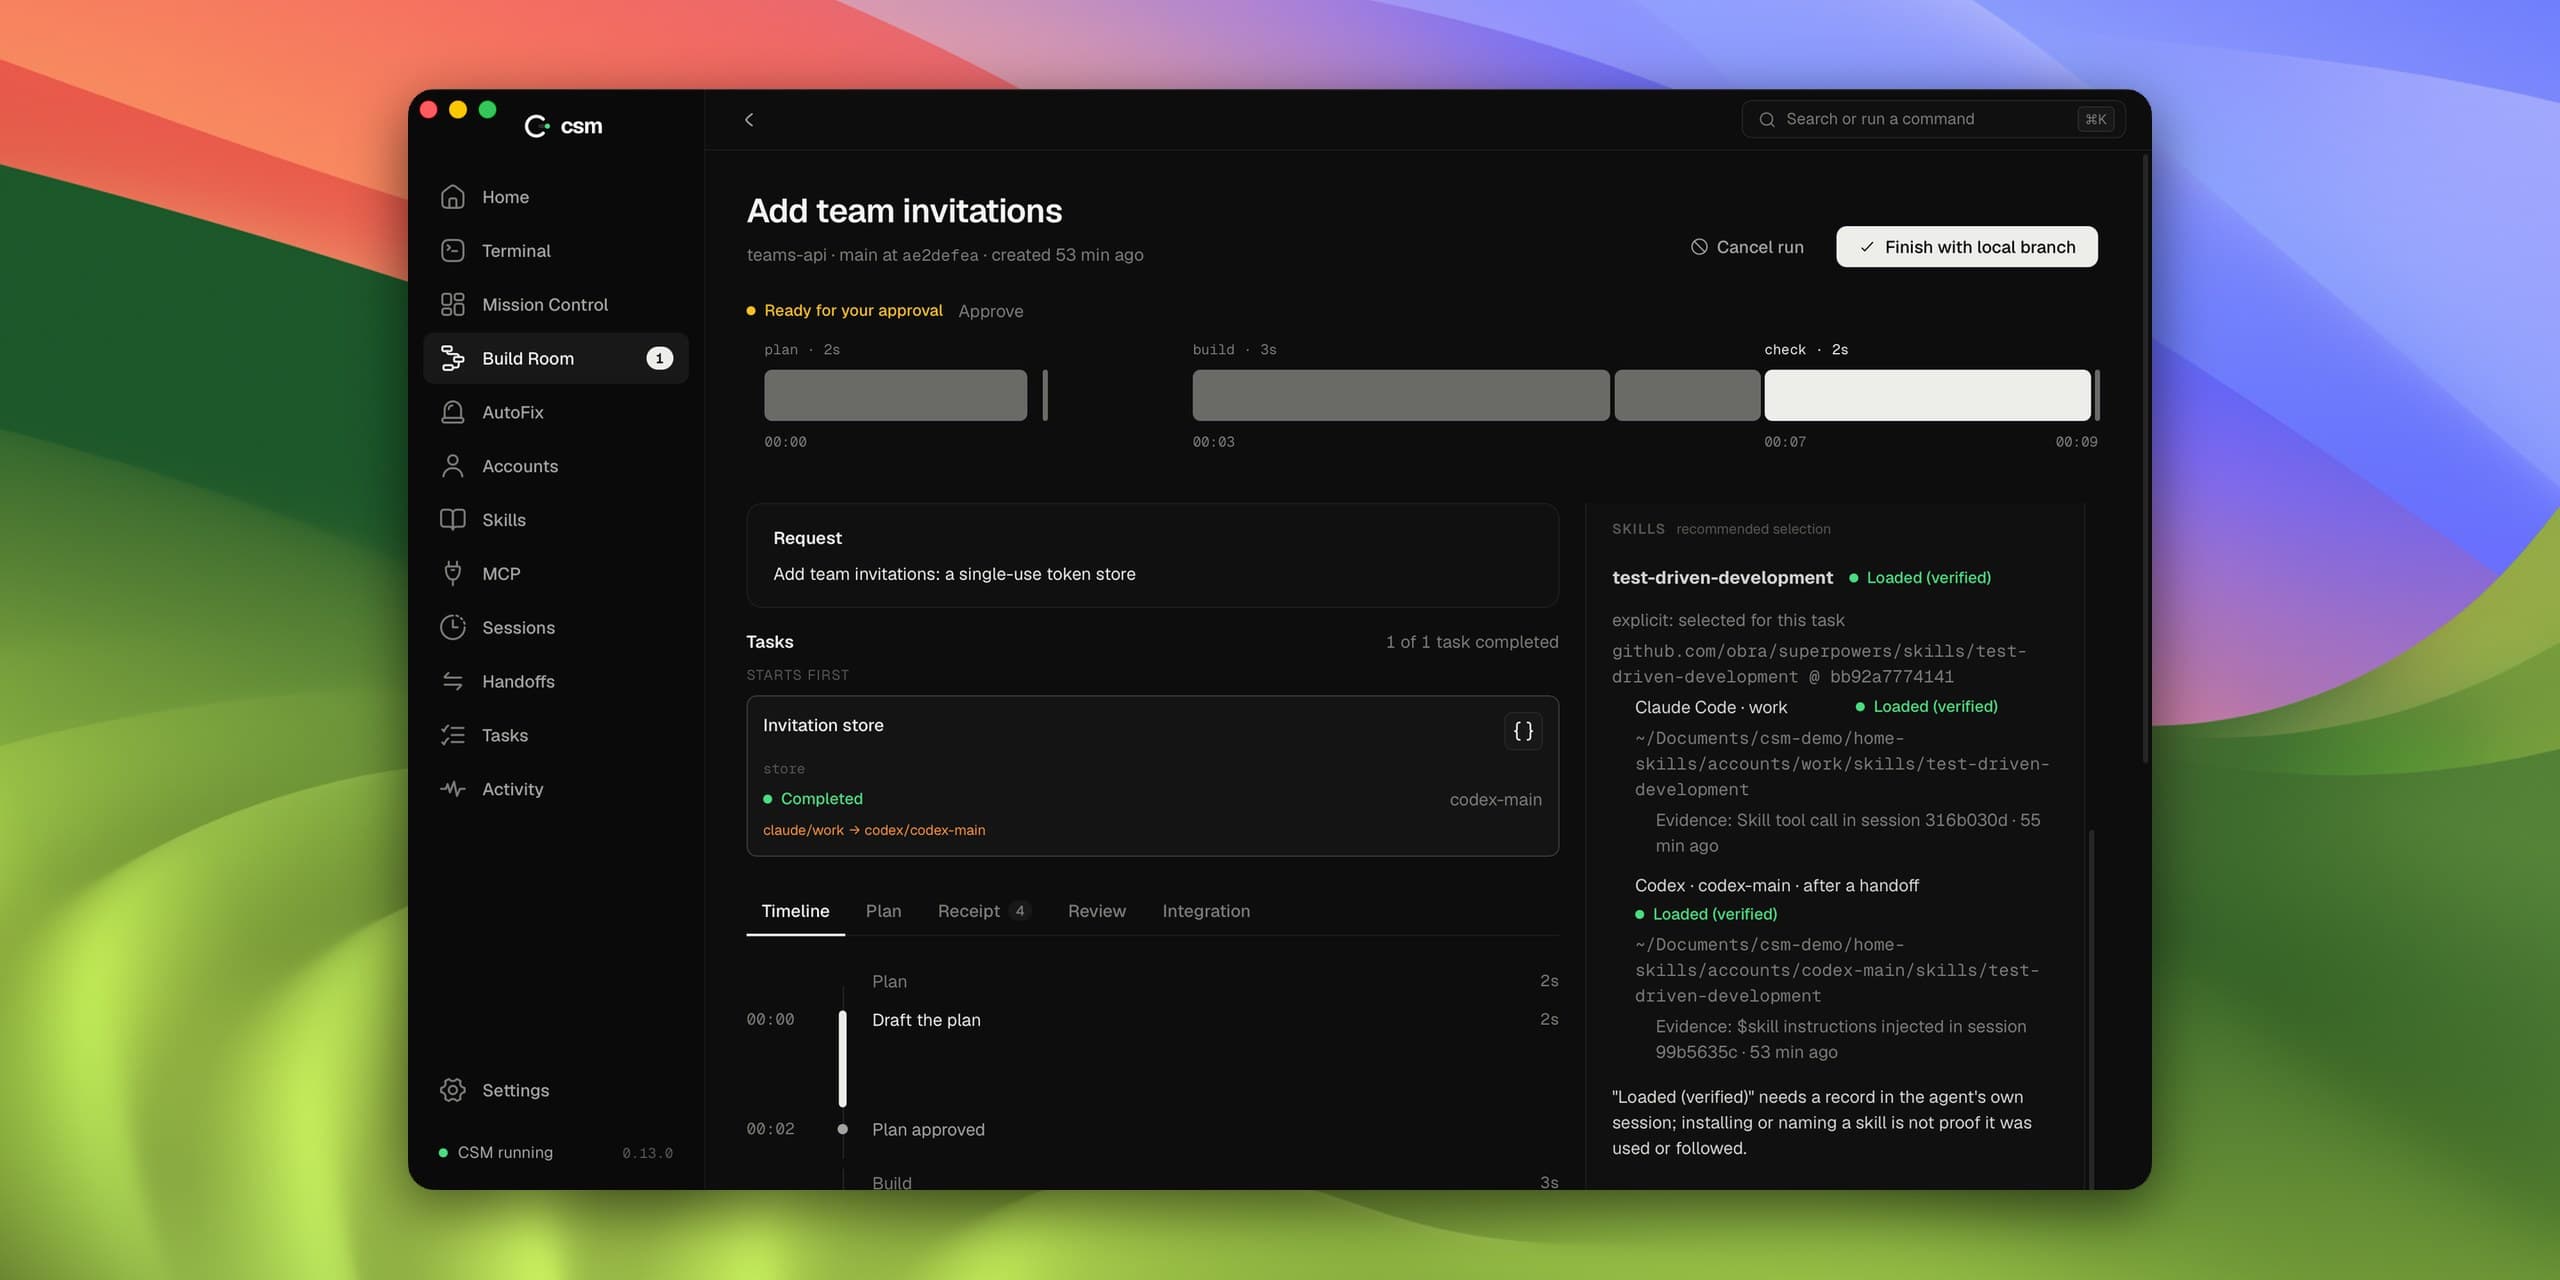Click the Sessions clock icon
The width and height of the screenshot is (2560, 1280).
[x=453, y=627]
